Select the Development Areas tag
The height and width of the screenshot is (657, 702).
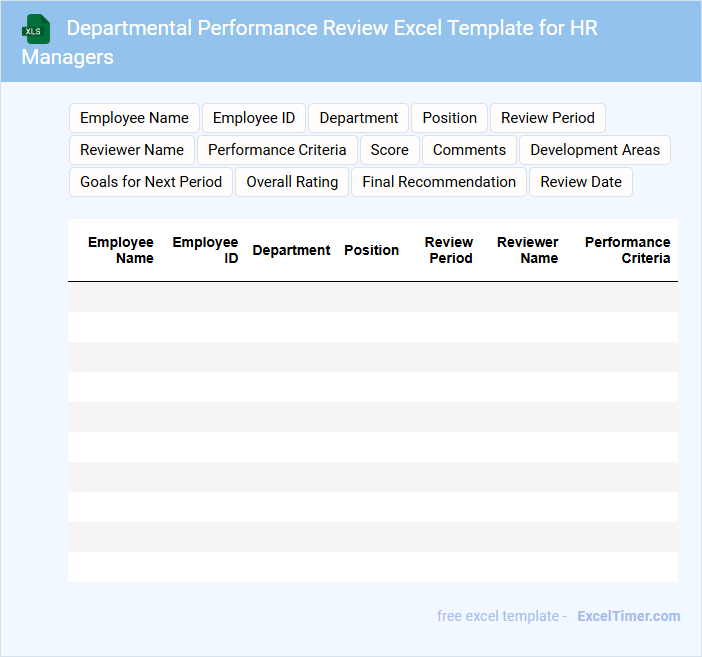tap(594, 150)
